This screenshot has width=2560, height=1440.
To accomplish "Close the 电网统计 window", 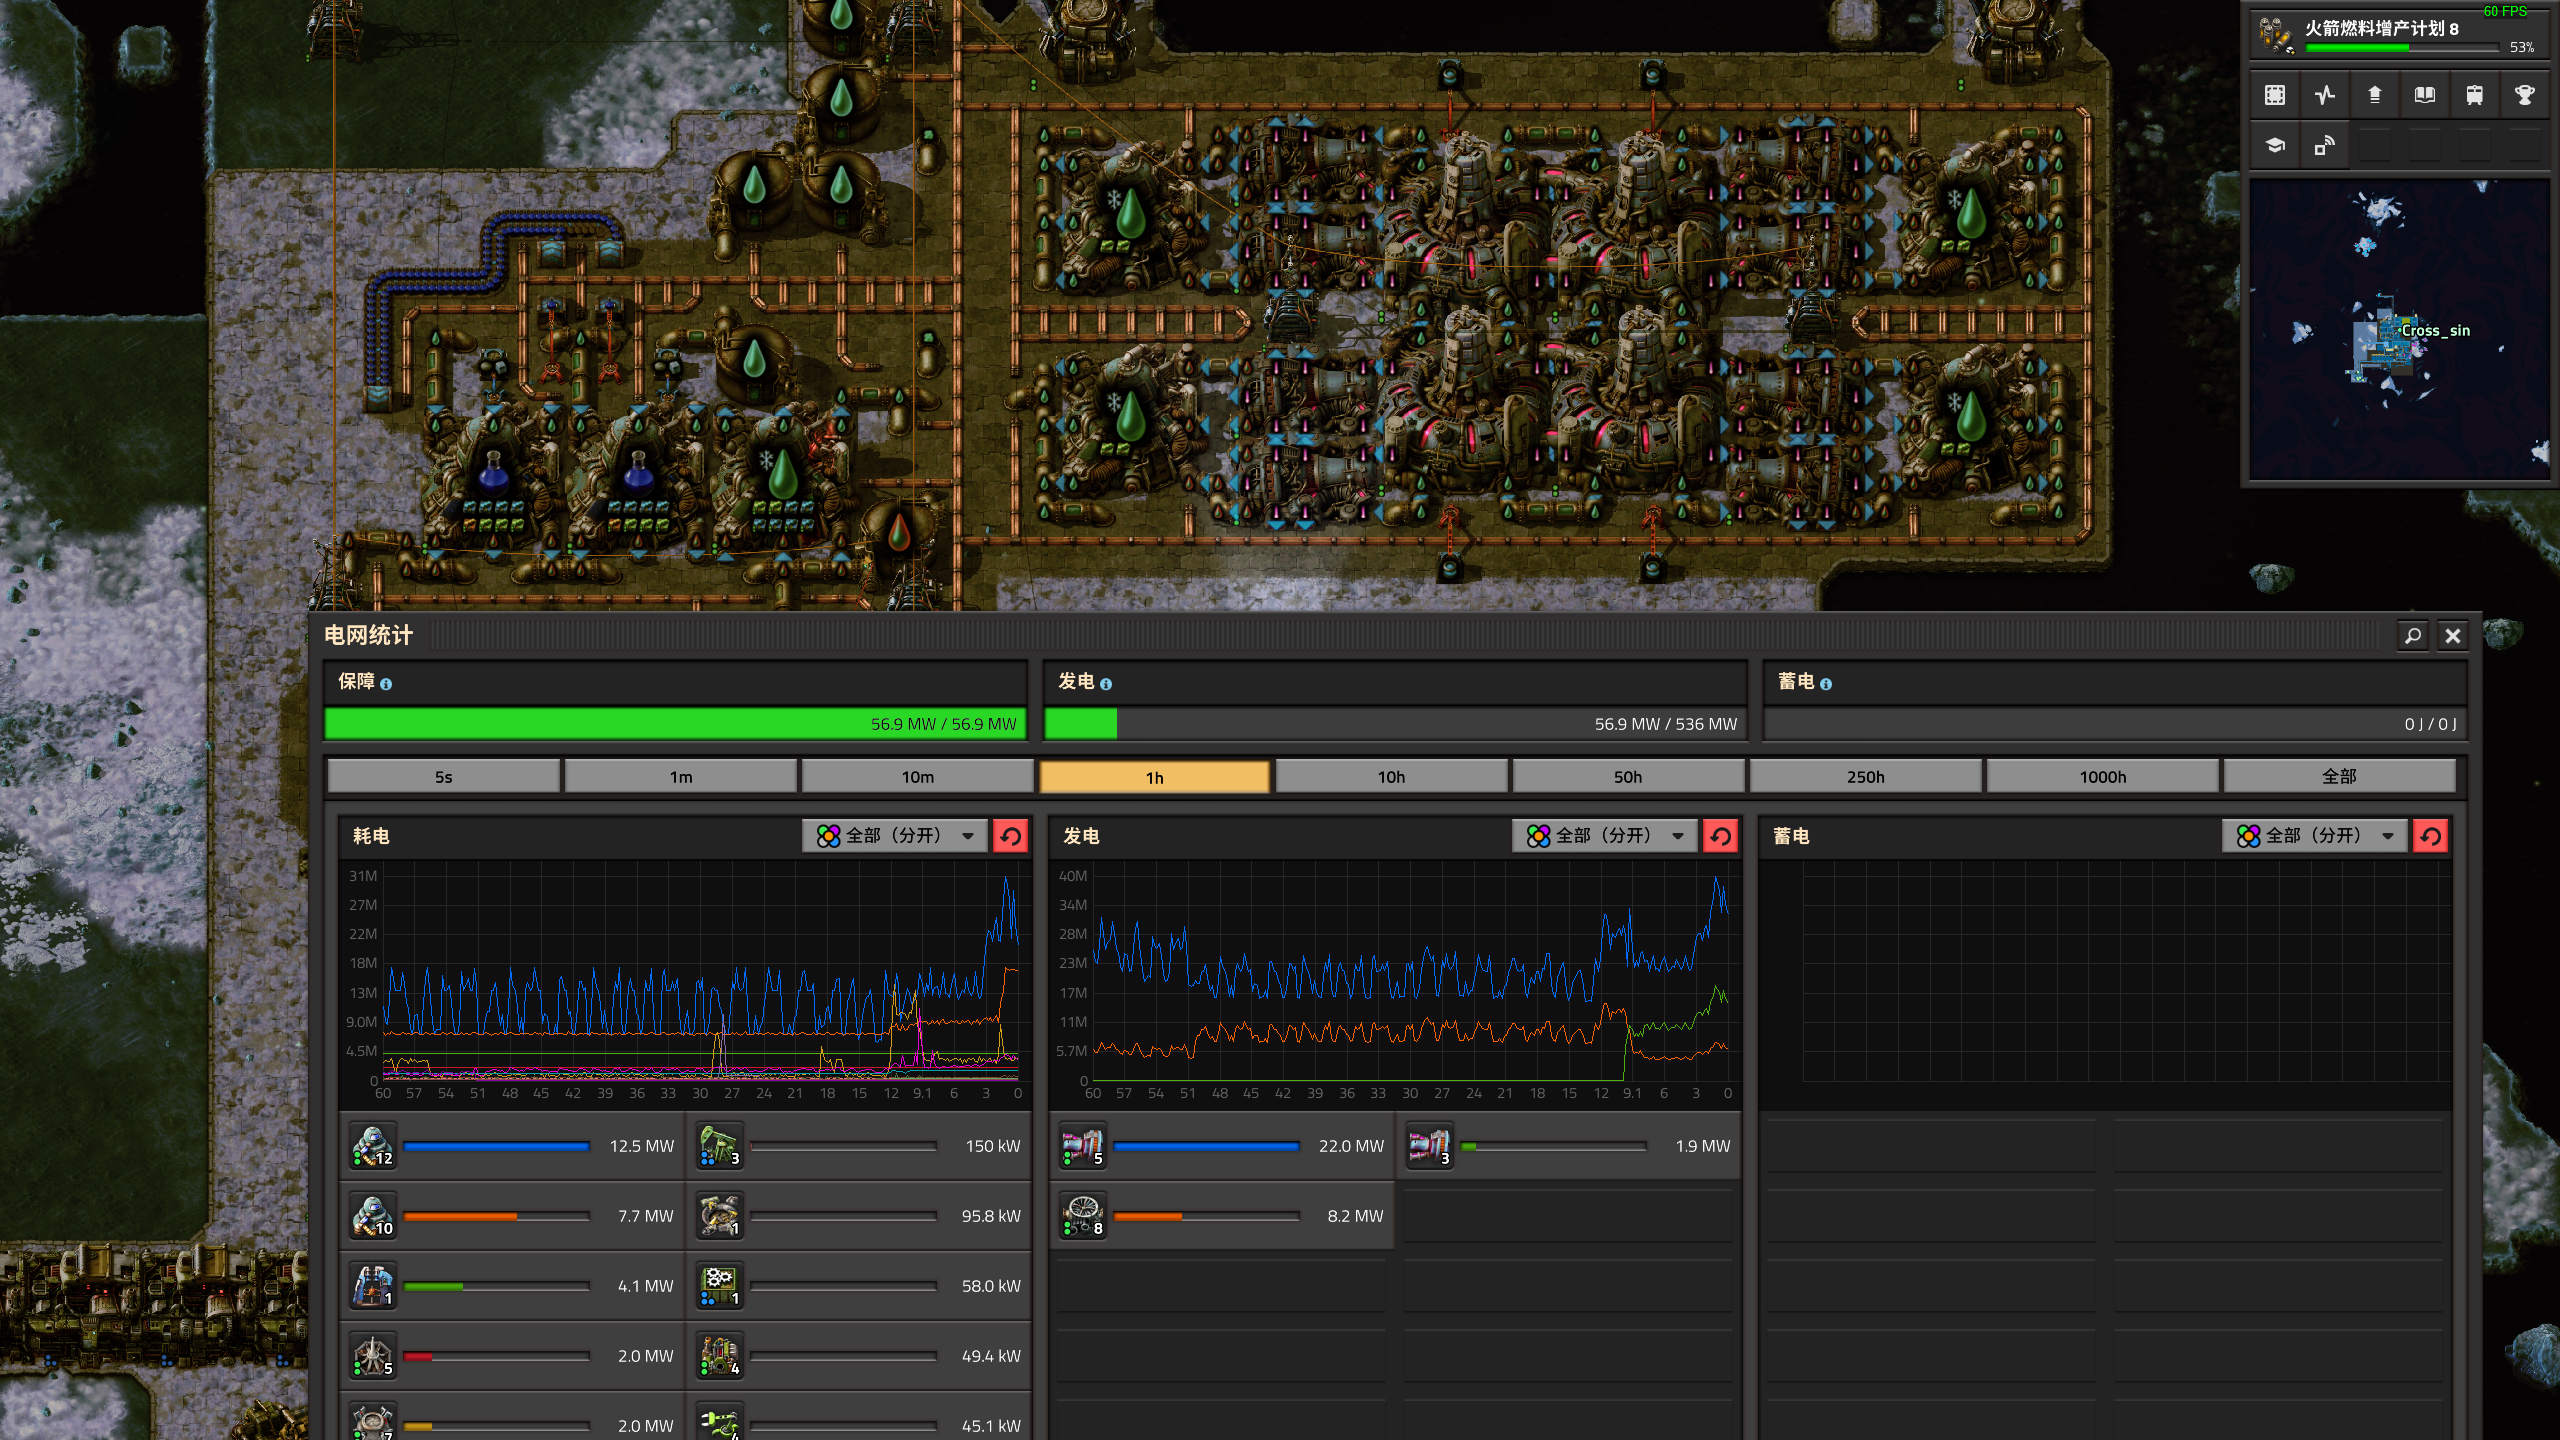I will [2453, 636].
